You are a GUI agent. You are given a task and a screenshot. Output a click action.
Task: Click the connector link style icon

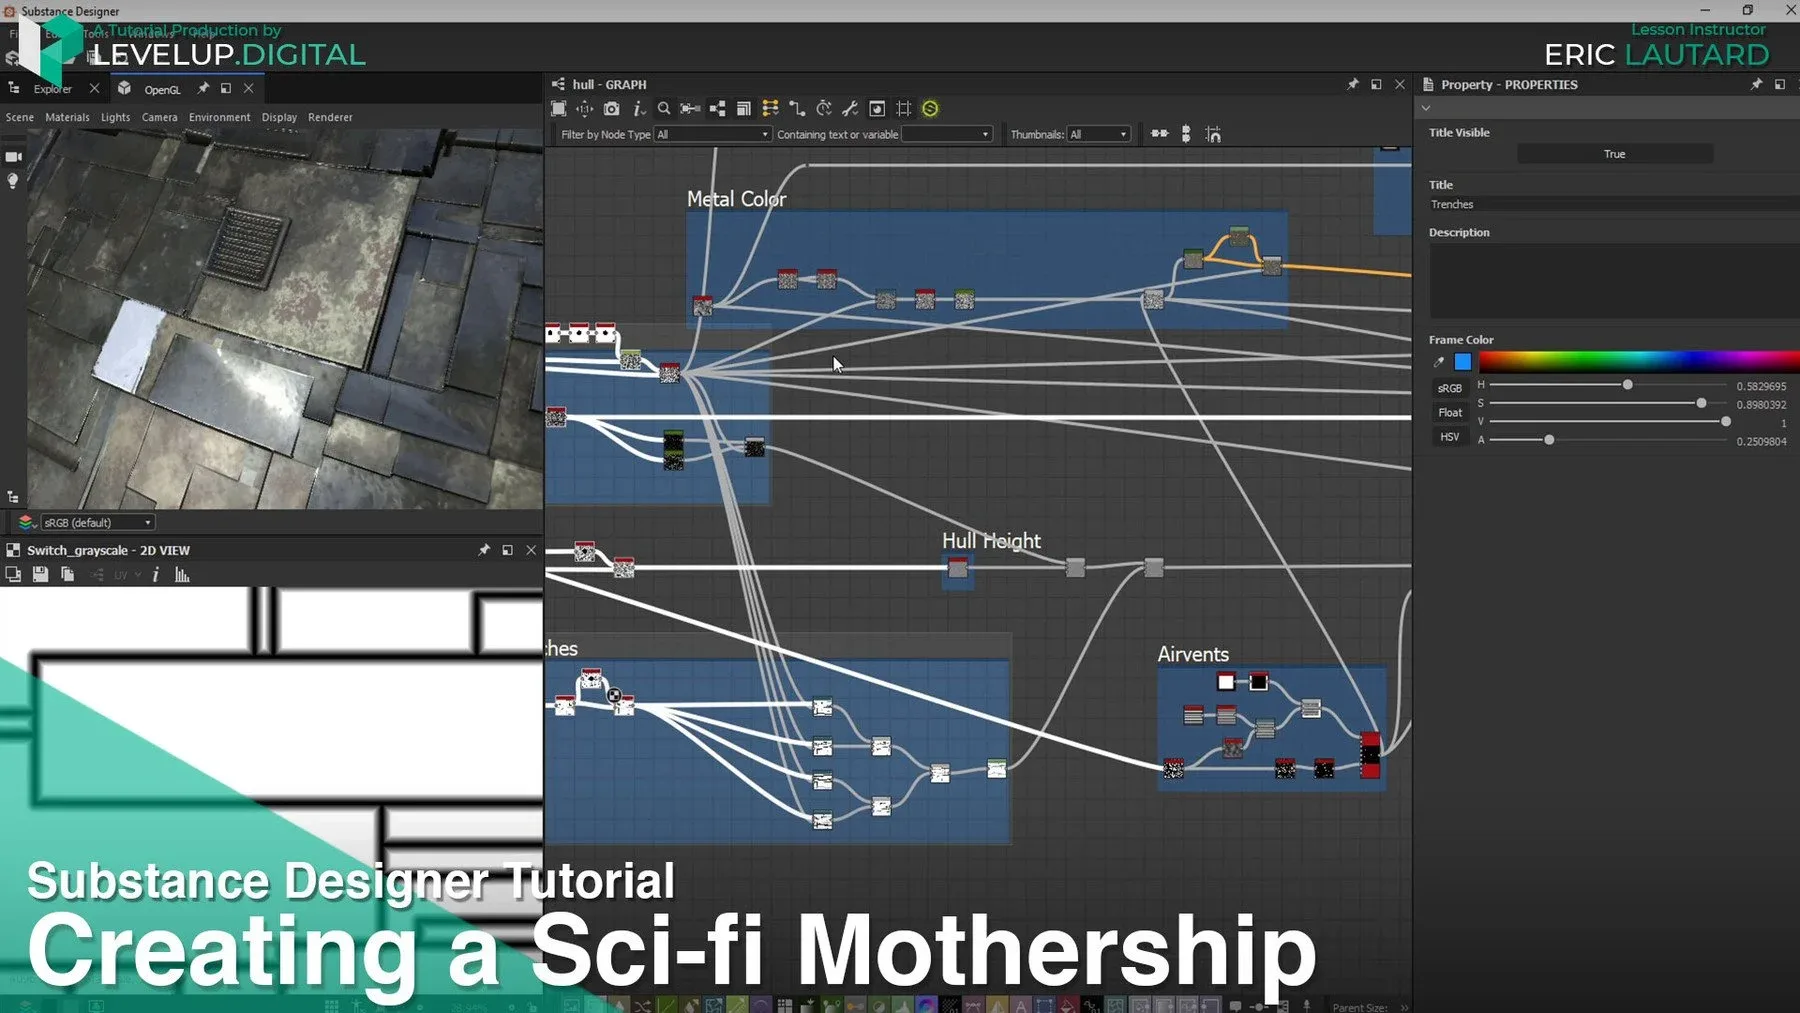click(797, 109)
